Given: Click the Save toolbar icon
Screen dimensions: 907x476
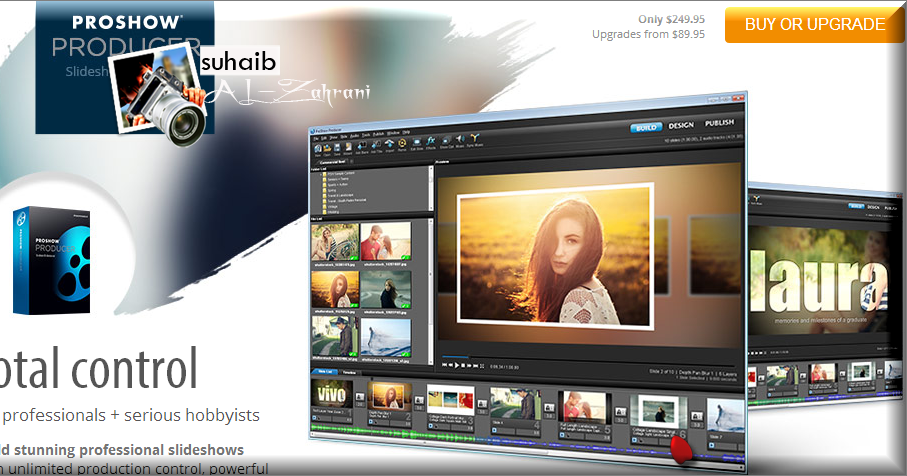Looking at the screenshot, I should coord(337,147).
